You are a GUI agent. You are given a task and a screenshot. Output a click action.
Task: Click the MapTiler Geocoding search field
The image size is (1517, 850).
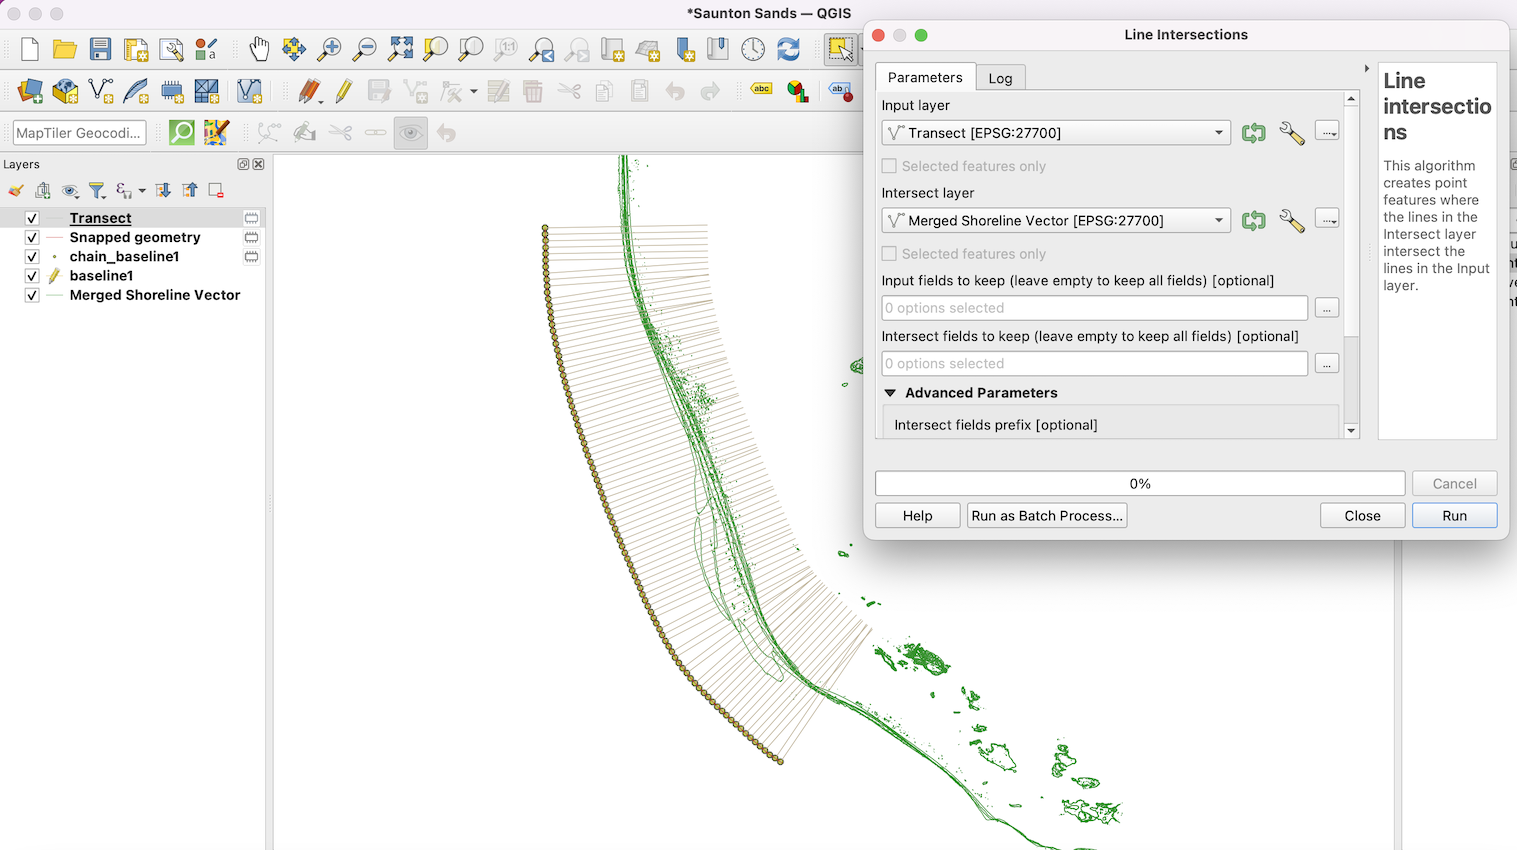79,133
